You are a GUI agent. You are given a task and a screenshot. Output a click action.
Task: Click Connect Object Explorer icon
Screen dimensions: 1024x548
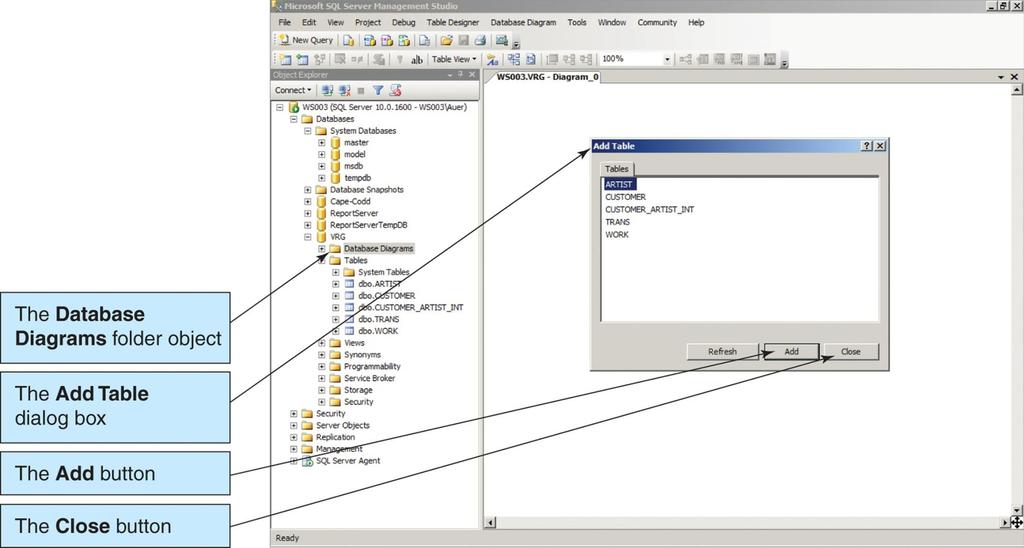click(327, 90)
